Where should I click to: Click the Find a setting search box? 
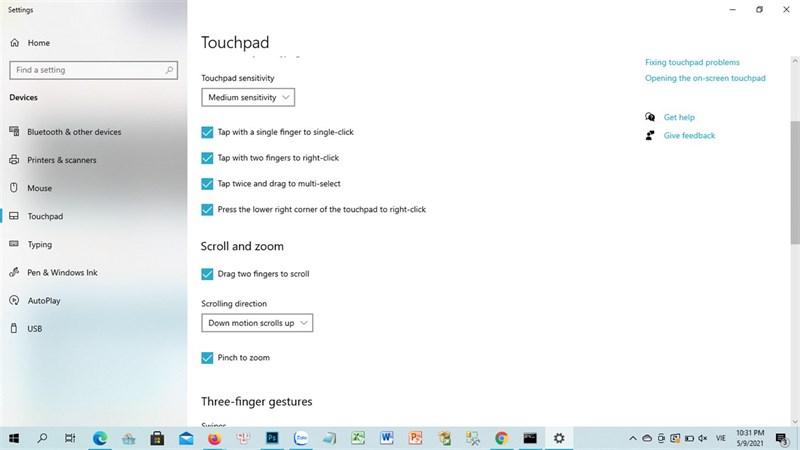93,70
